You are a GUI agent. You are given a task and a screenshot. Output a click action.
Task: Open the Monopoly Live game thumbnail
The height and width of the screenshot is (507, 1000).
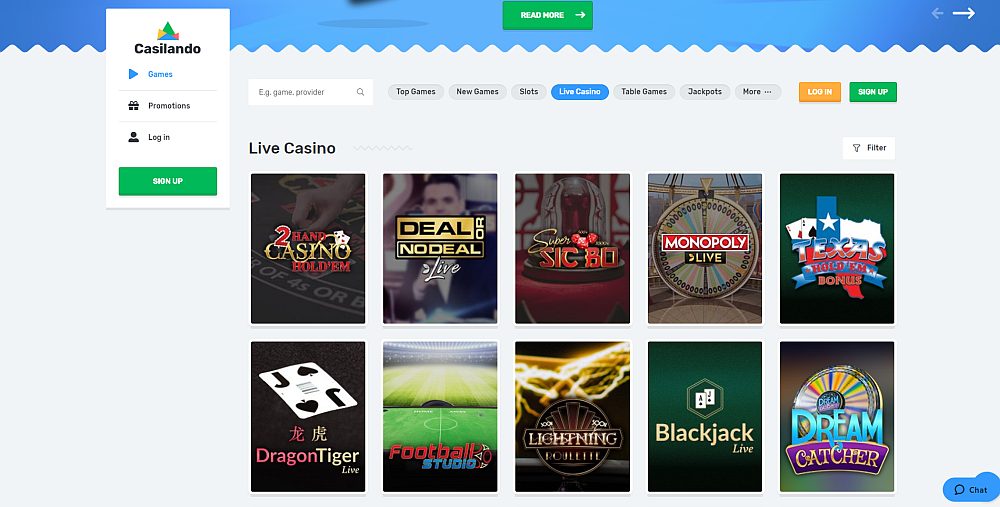coord(705,248)
